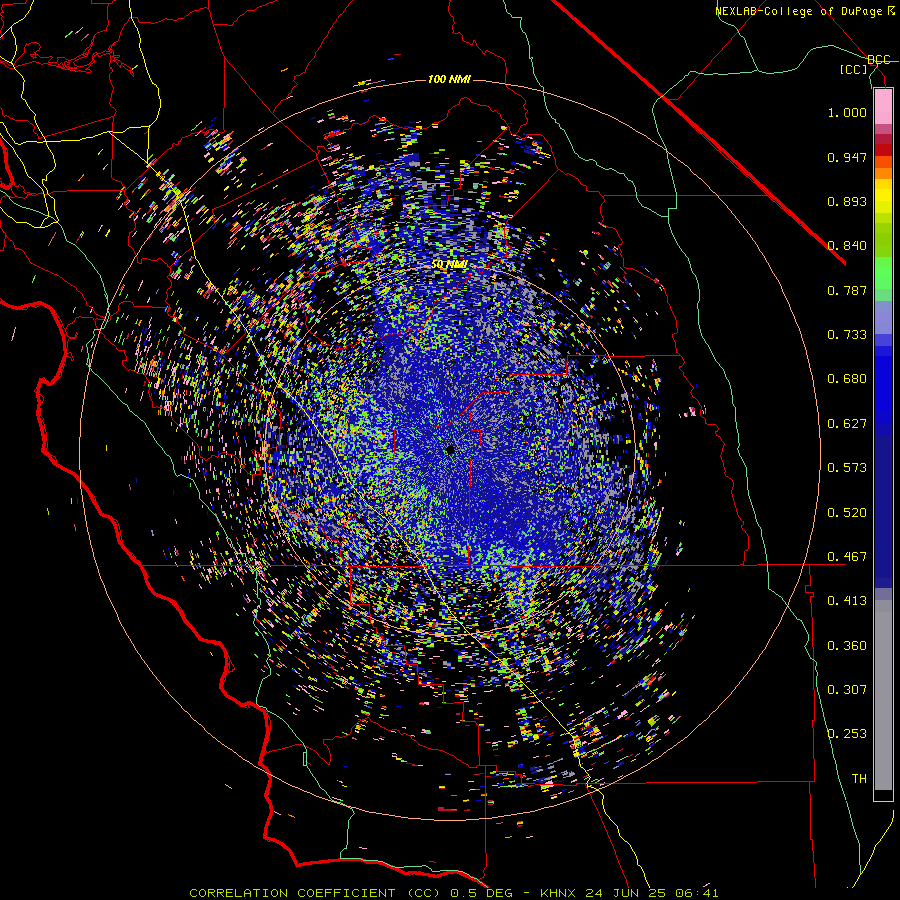Click the 0.467 scale value

coord(847,557)
